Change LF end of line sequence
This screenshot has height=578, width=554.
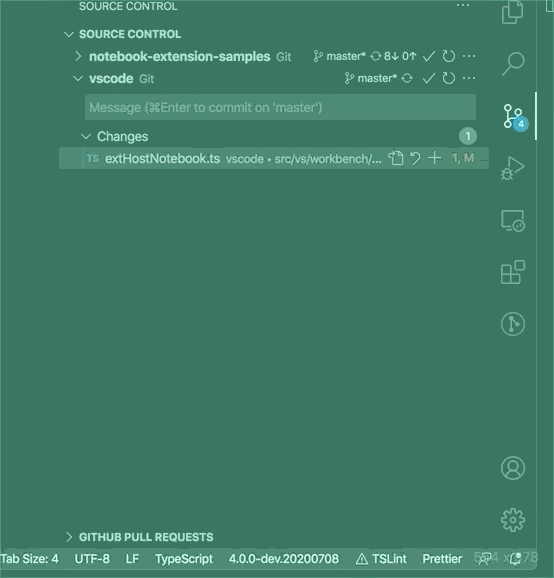[x=132, y=559]
